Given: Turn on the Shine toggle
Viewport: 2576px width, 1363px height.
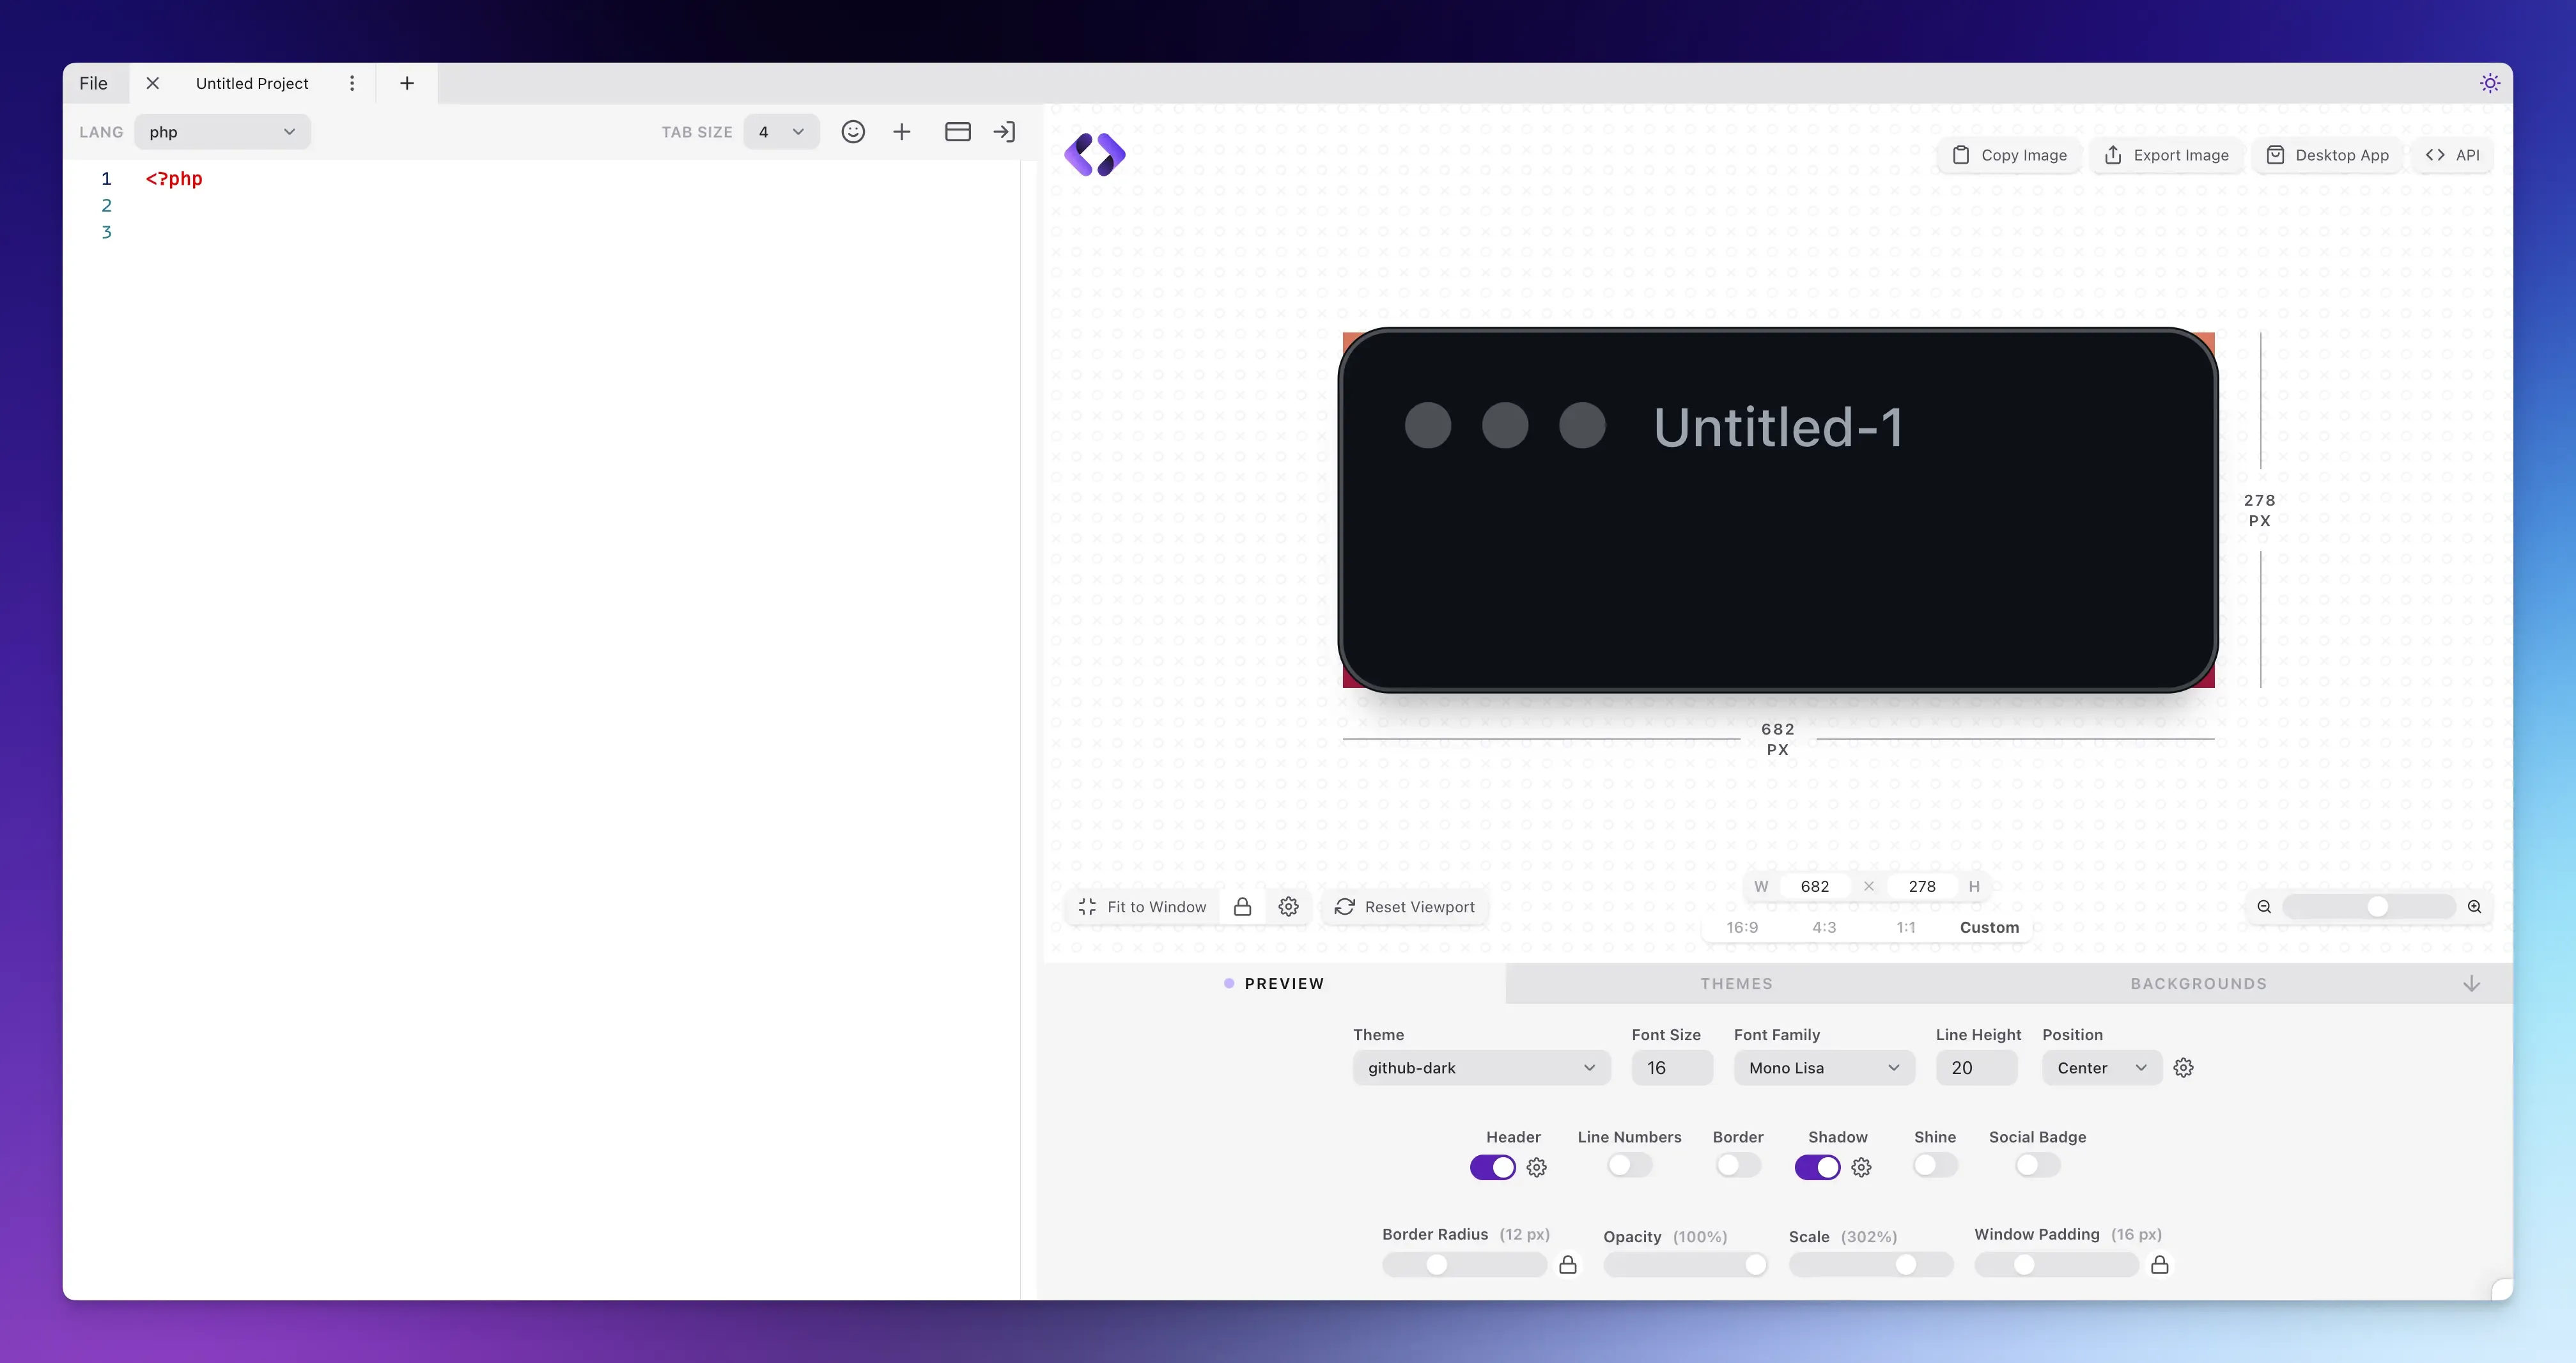Looking at the screenshot, I should point(1934,1165).
